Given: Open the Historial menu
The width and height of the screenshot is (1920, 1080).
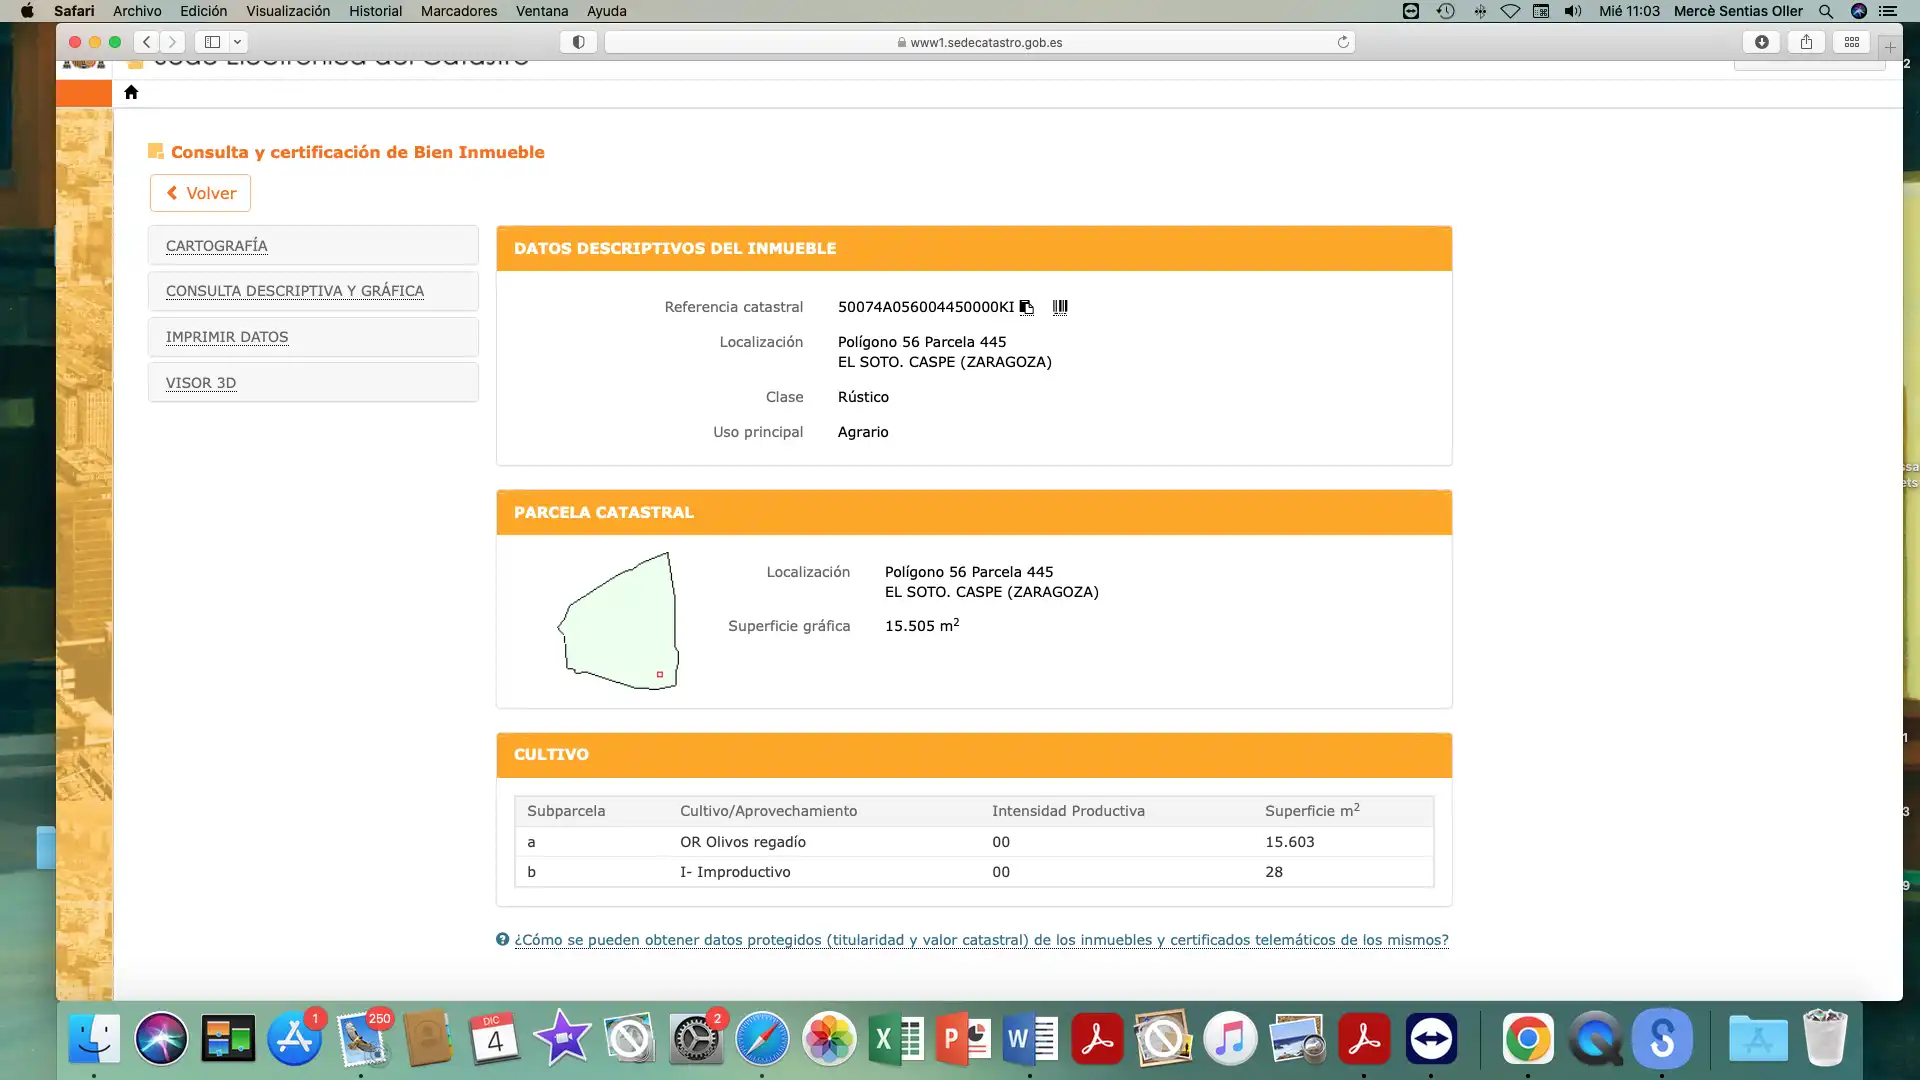Looking at the screenshot, I should [x=375, y=11].
